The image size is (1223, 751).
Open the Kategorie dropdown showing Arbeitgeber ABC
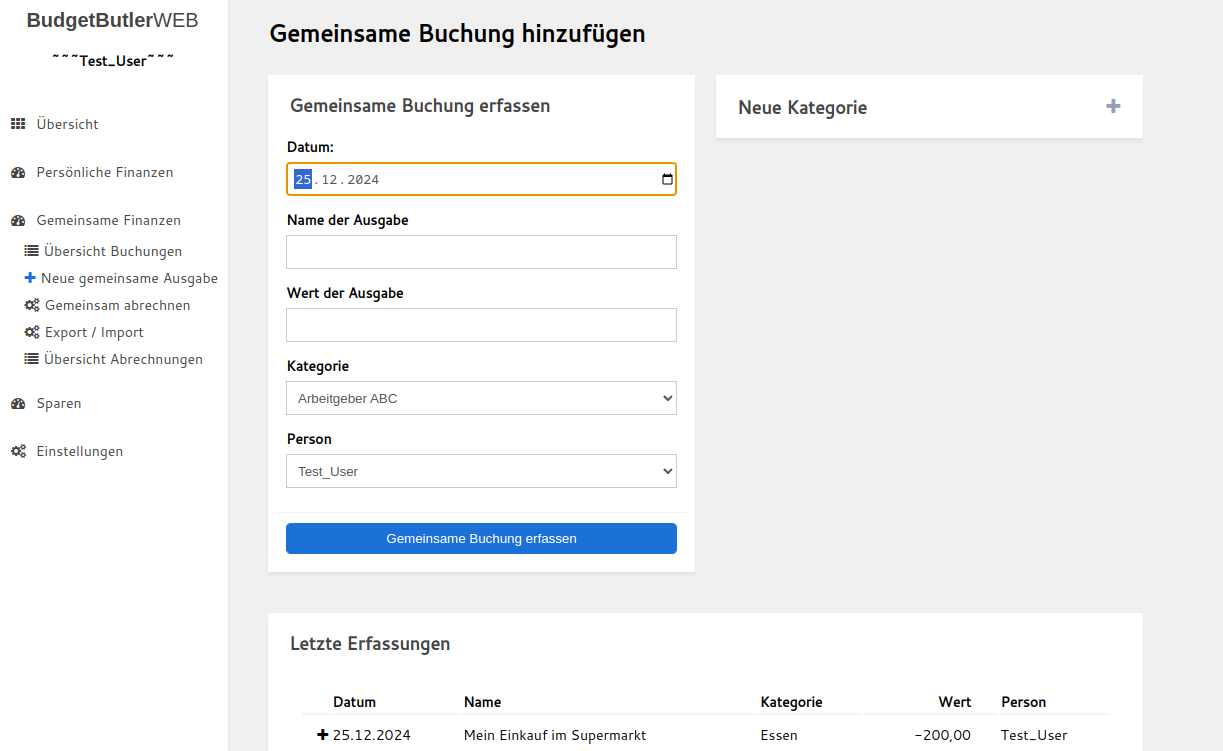click(x=481, y=397)
